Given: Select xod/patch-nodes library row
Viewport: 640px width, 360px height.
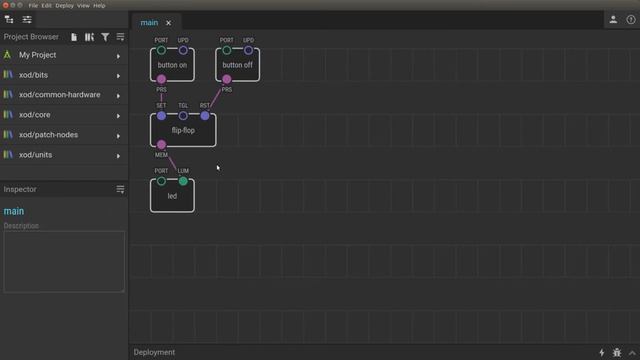Looking at the screenshot, I should pos(64,135).
